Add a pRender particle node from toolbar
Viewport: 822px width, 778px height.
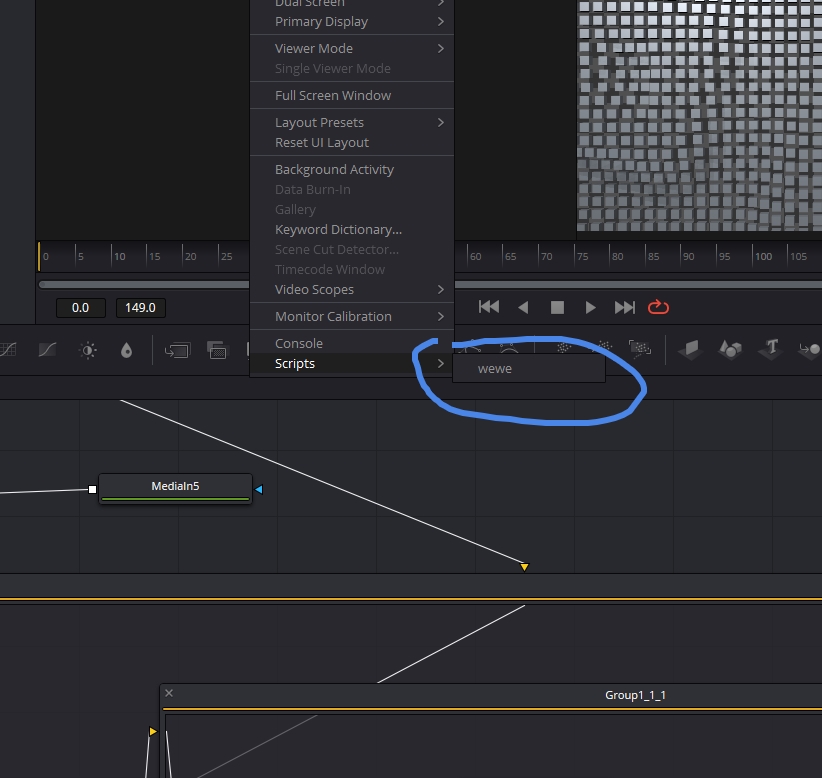(x=640, y=348)
